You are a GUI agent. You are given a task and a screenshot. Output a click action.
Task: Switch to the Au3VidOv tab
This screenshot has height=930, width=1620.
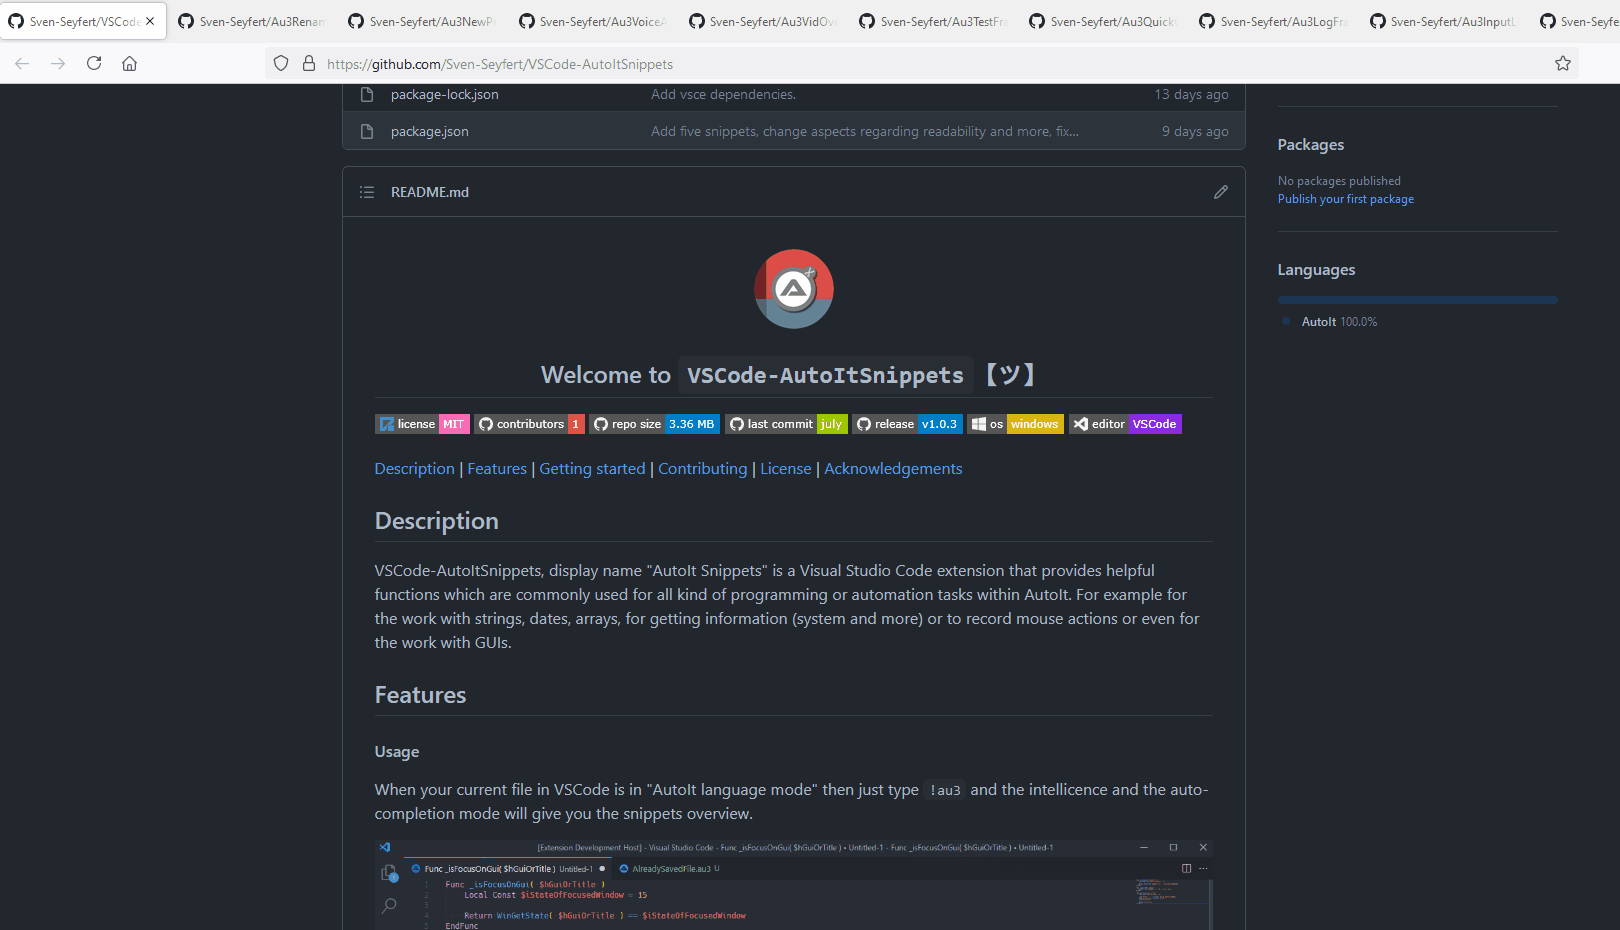pyautogui.click(x=761, y=21)
